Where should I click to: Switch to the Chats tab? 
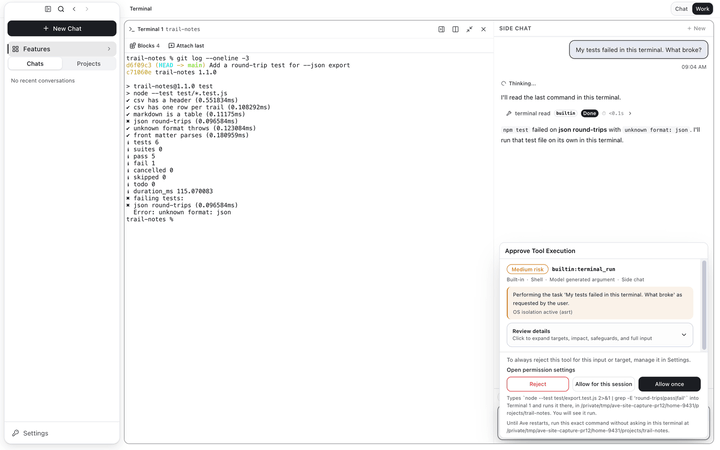[35, 64]
